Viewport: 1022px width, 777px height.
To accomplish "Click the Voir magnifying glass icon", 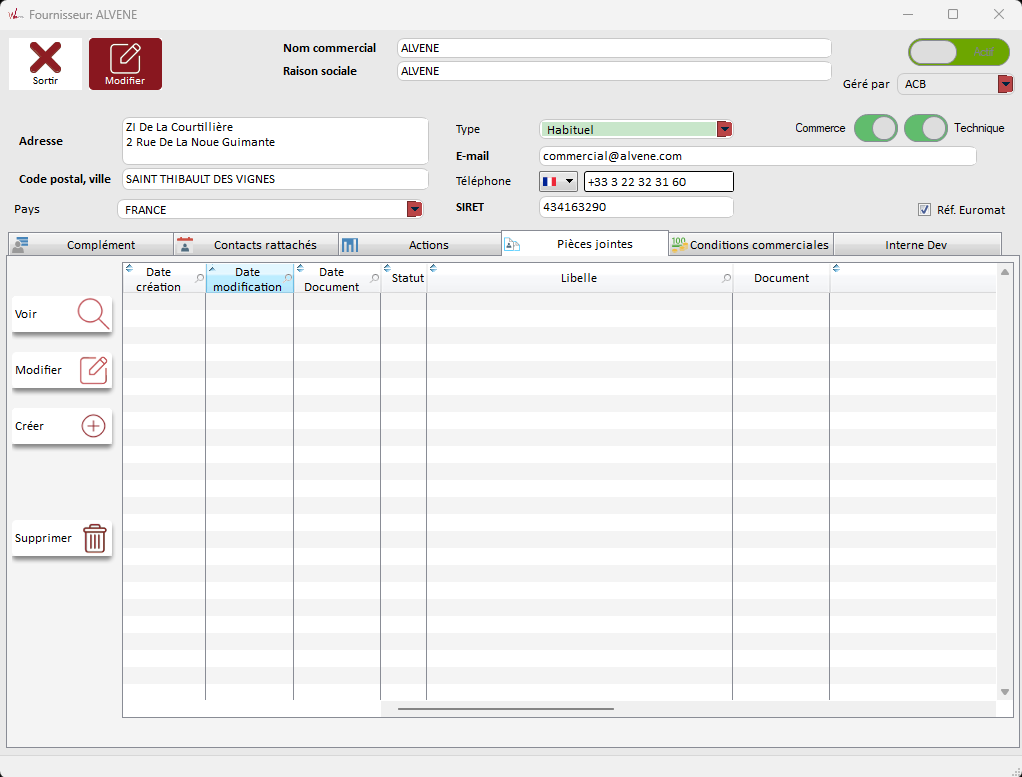I will pyautogui.click(x=93, y=314).
